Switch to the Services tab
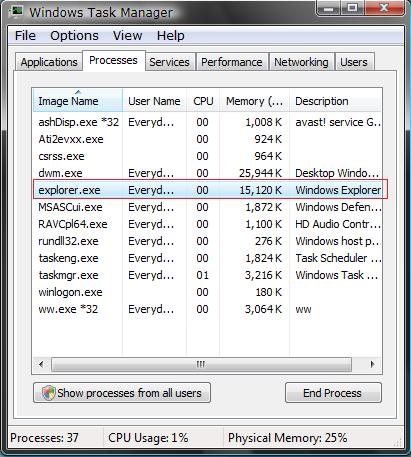 (x=169, y=62)
